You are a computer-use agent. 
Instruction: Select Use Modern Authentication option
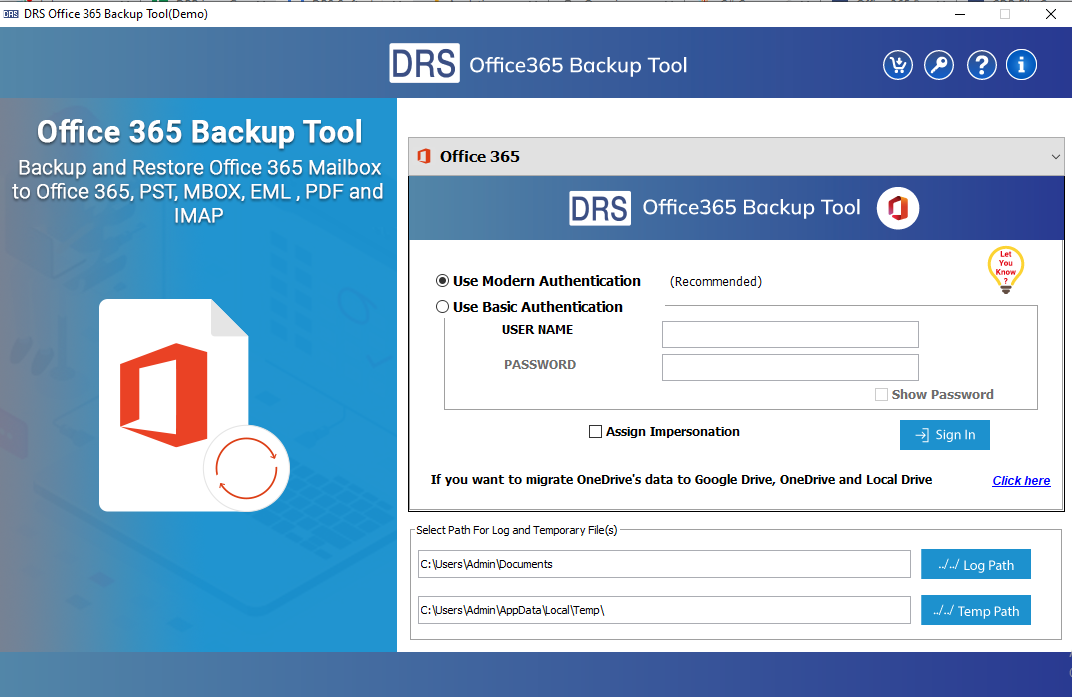443,281
